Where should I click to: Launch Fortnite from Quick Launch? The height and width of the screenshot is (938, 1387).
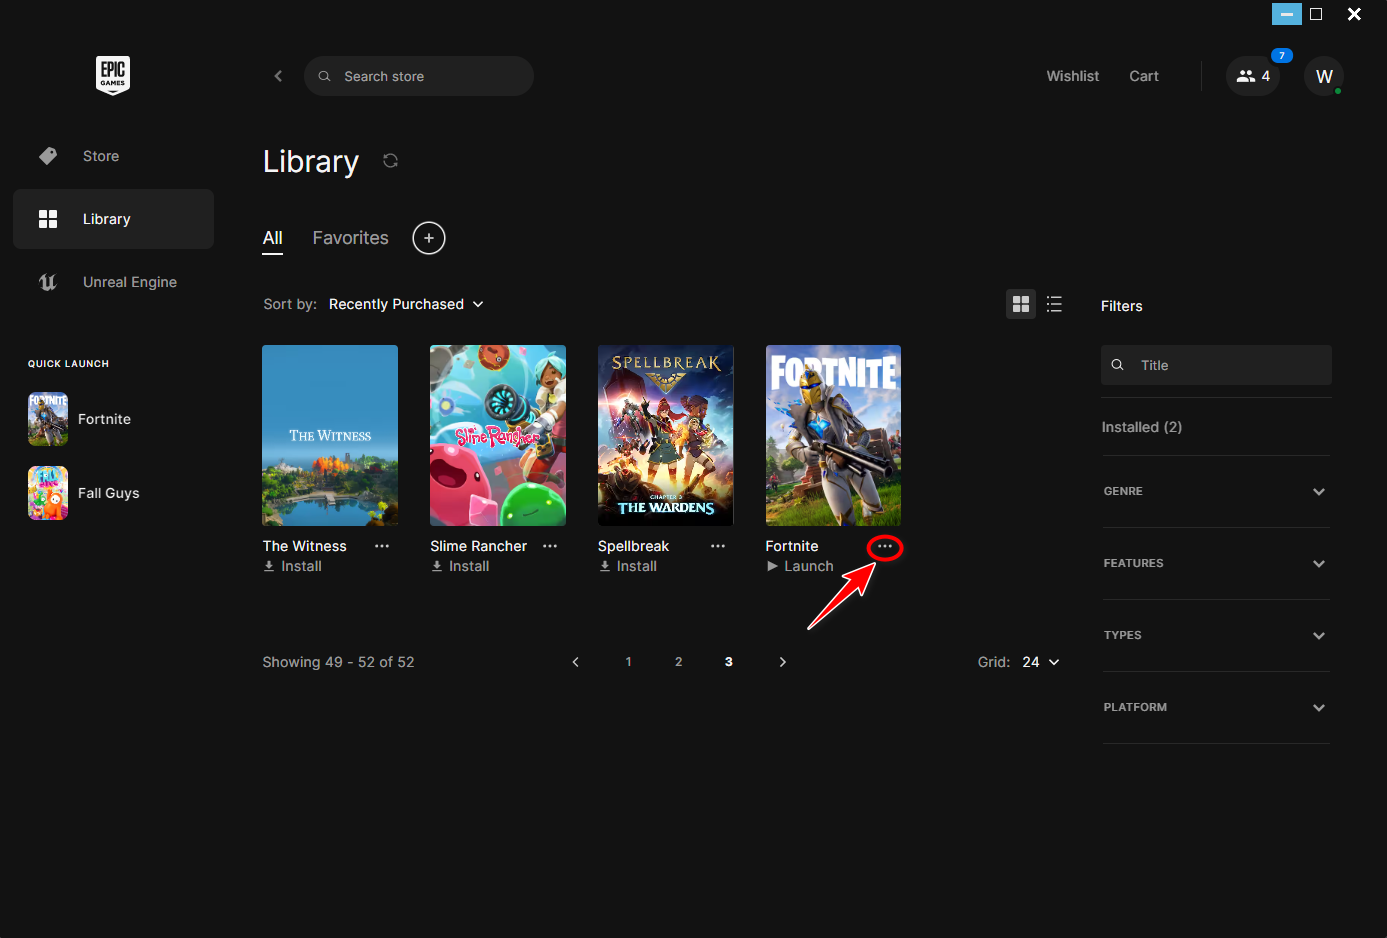click(105, 419)
